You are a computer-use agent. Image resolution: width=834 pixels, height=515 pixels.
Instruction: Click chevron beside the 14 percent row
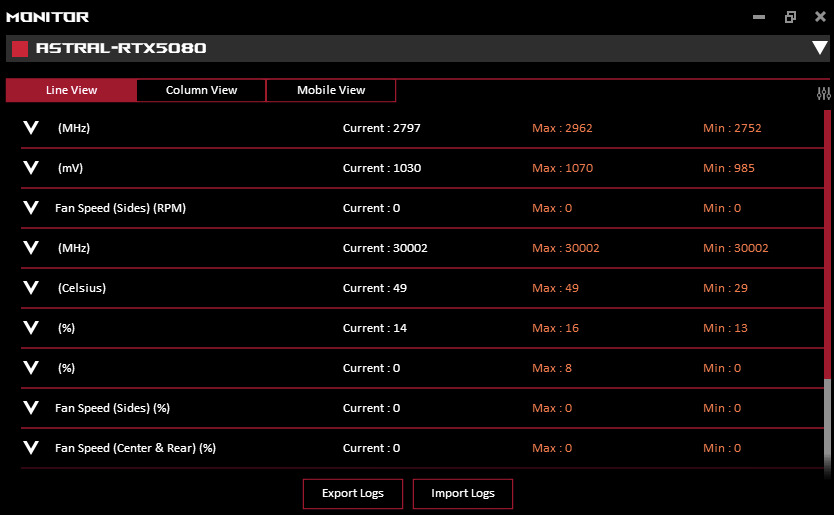point(31,328)
